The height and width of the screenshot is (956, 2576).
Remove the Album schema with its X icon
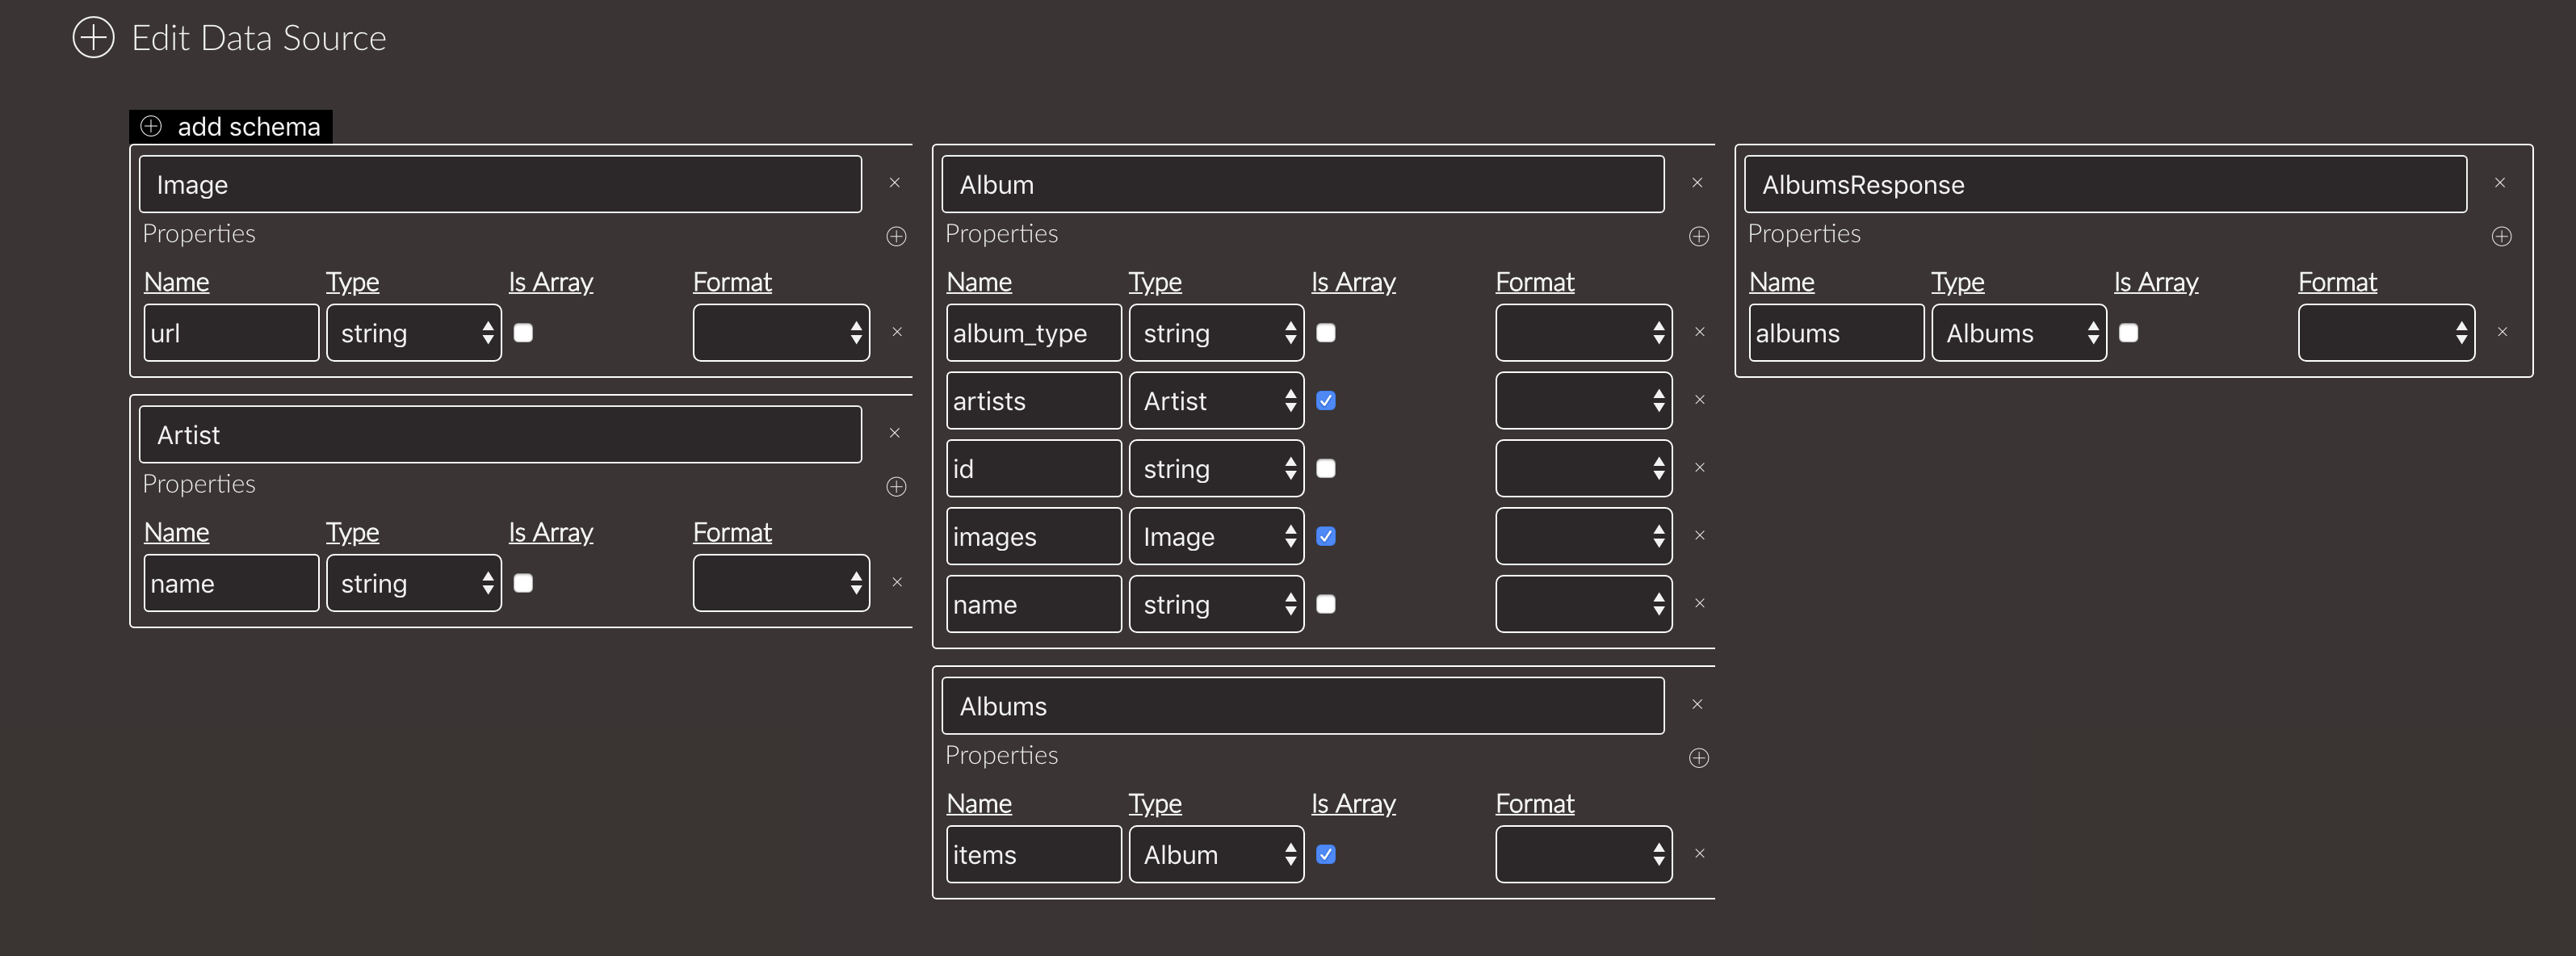click(x=1697, y=183)
